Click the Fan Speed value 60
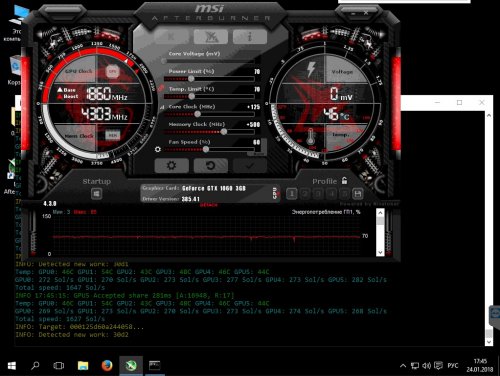 256,142
